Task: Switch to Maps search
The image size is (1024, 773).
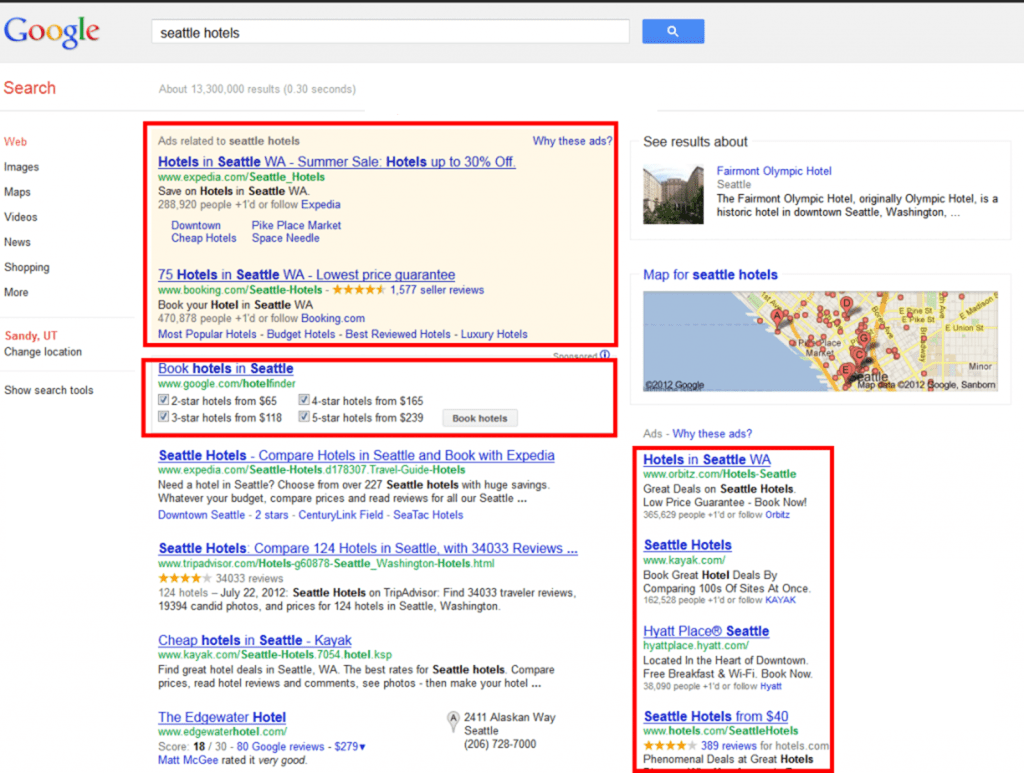Action: 18,192
